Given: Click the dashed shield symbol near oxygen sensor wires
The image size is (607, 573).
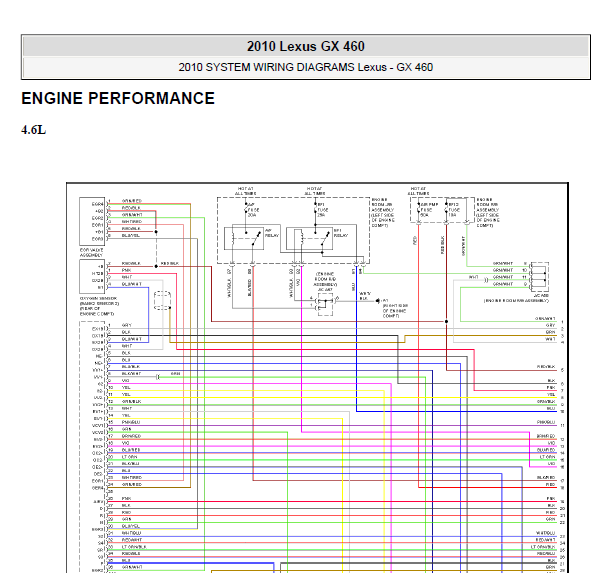Looking at the screenshot, I should coord(162,300).
